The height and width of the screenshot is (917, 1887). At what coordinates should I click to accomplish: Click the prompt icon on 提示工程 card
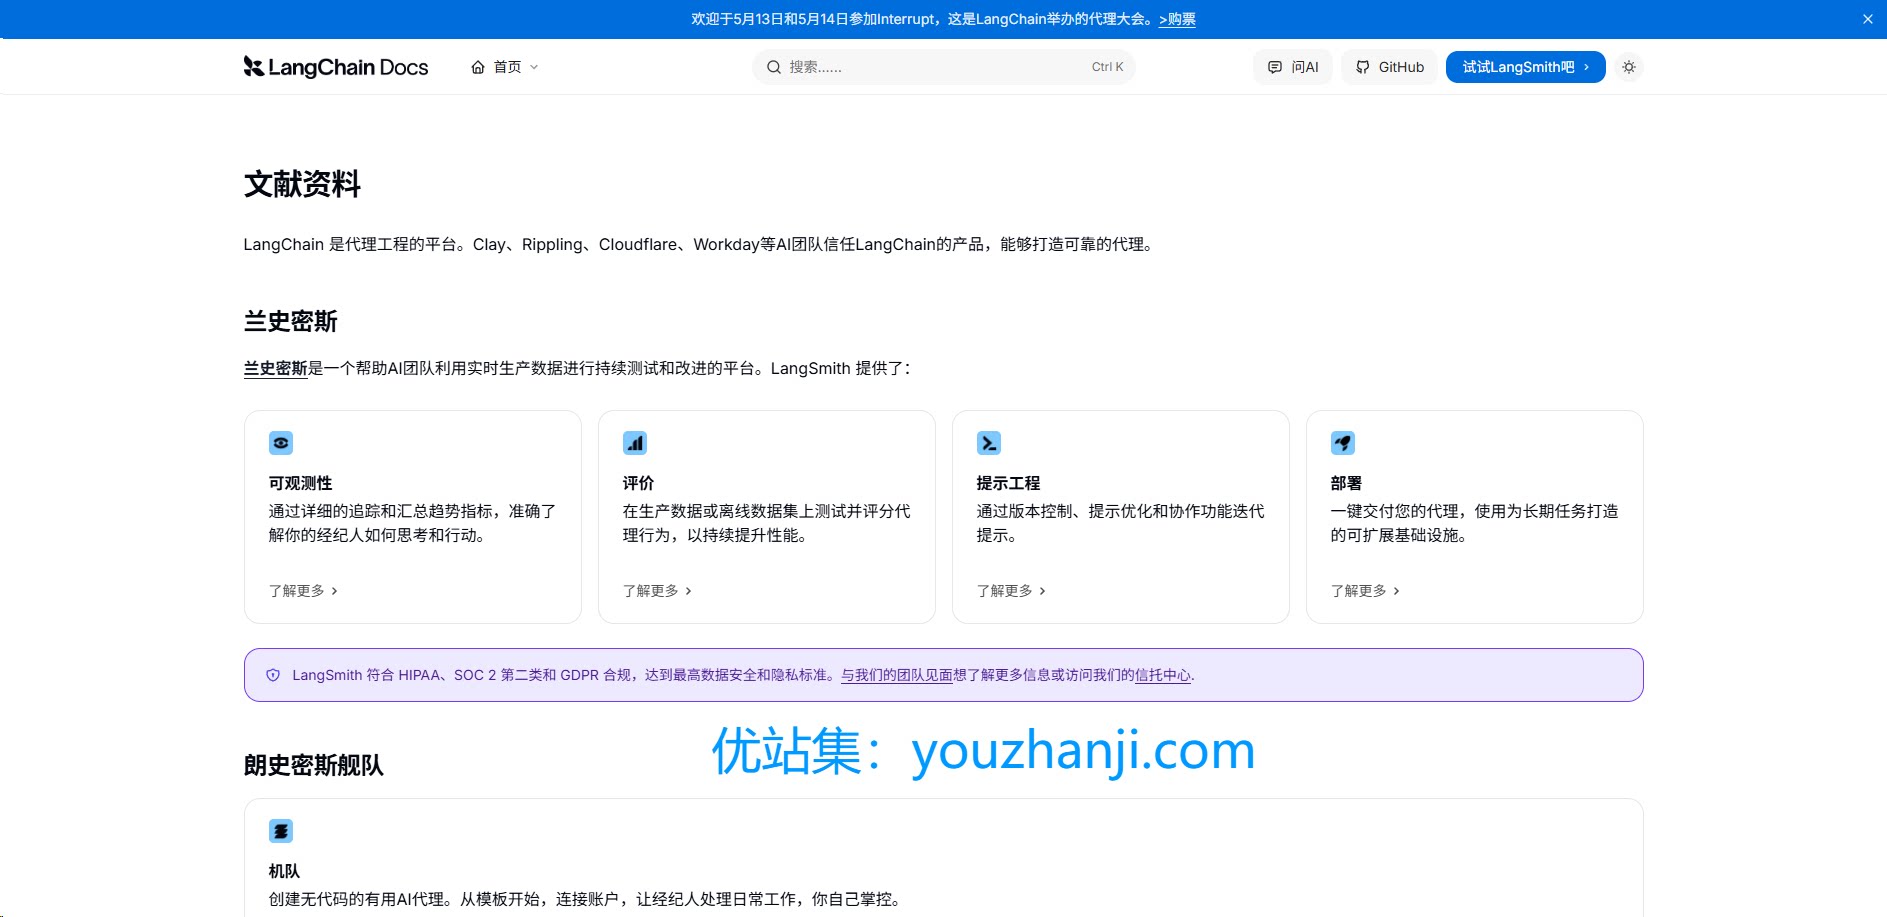tap(989, 443)
